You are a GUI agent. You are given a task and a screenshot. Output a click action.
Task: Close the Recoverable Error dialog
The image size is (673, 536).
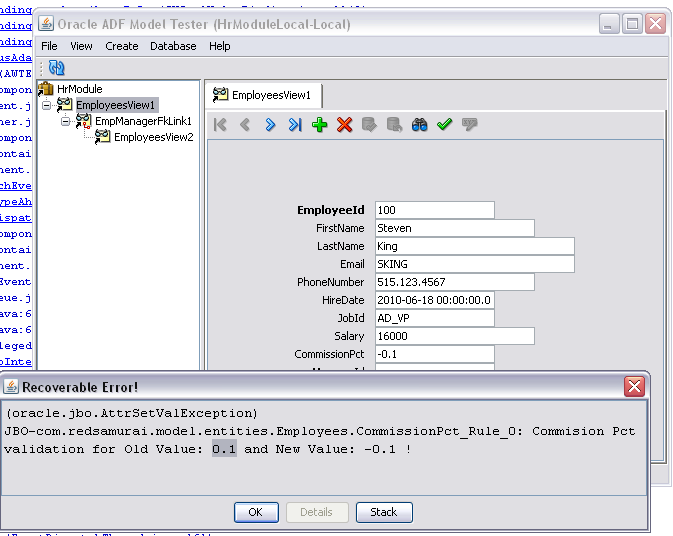click(x=634, y=386)
